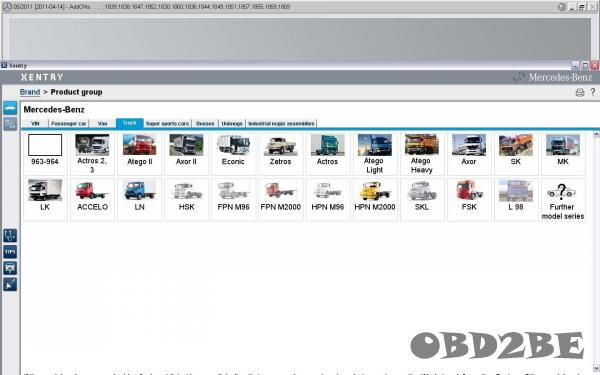Open the Super sports cars tab
The width and height of the screenshot is (600, 375).
coord(168,124)
